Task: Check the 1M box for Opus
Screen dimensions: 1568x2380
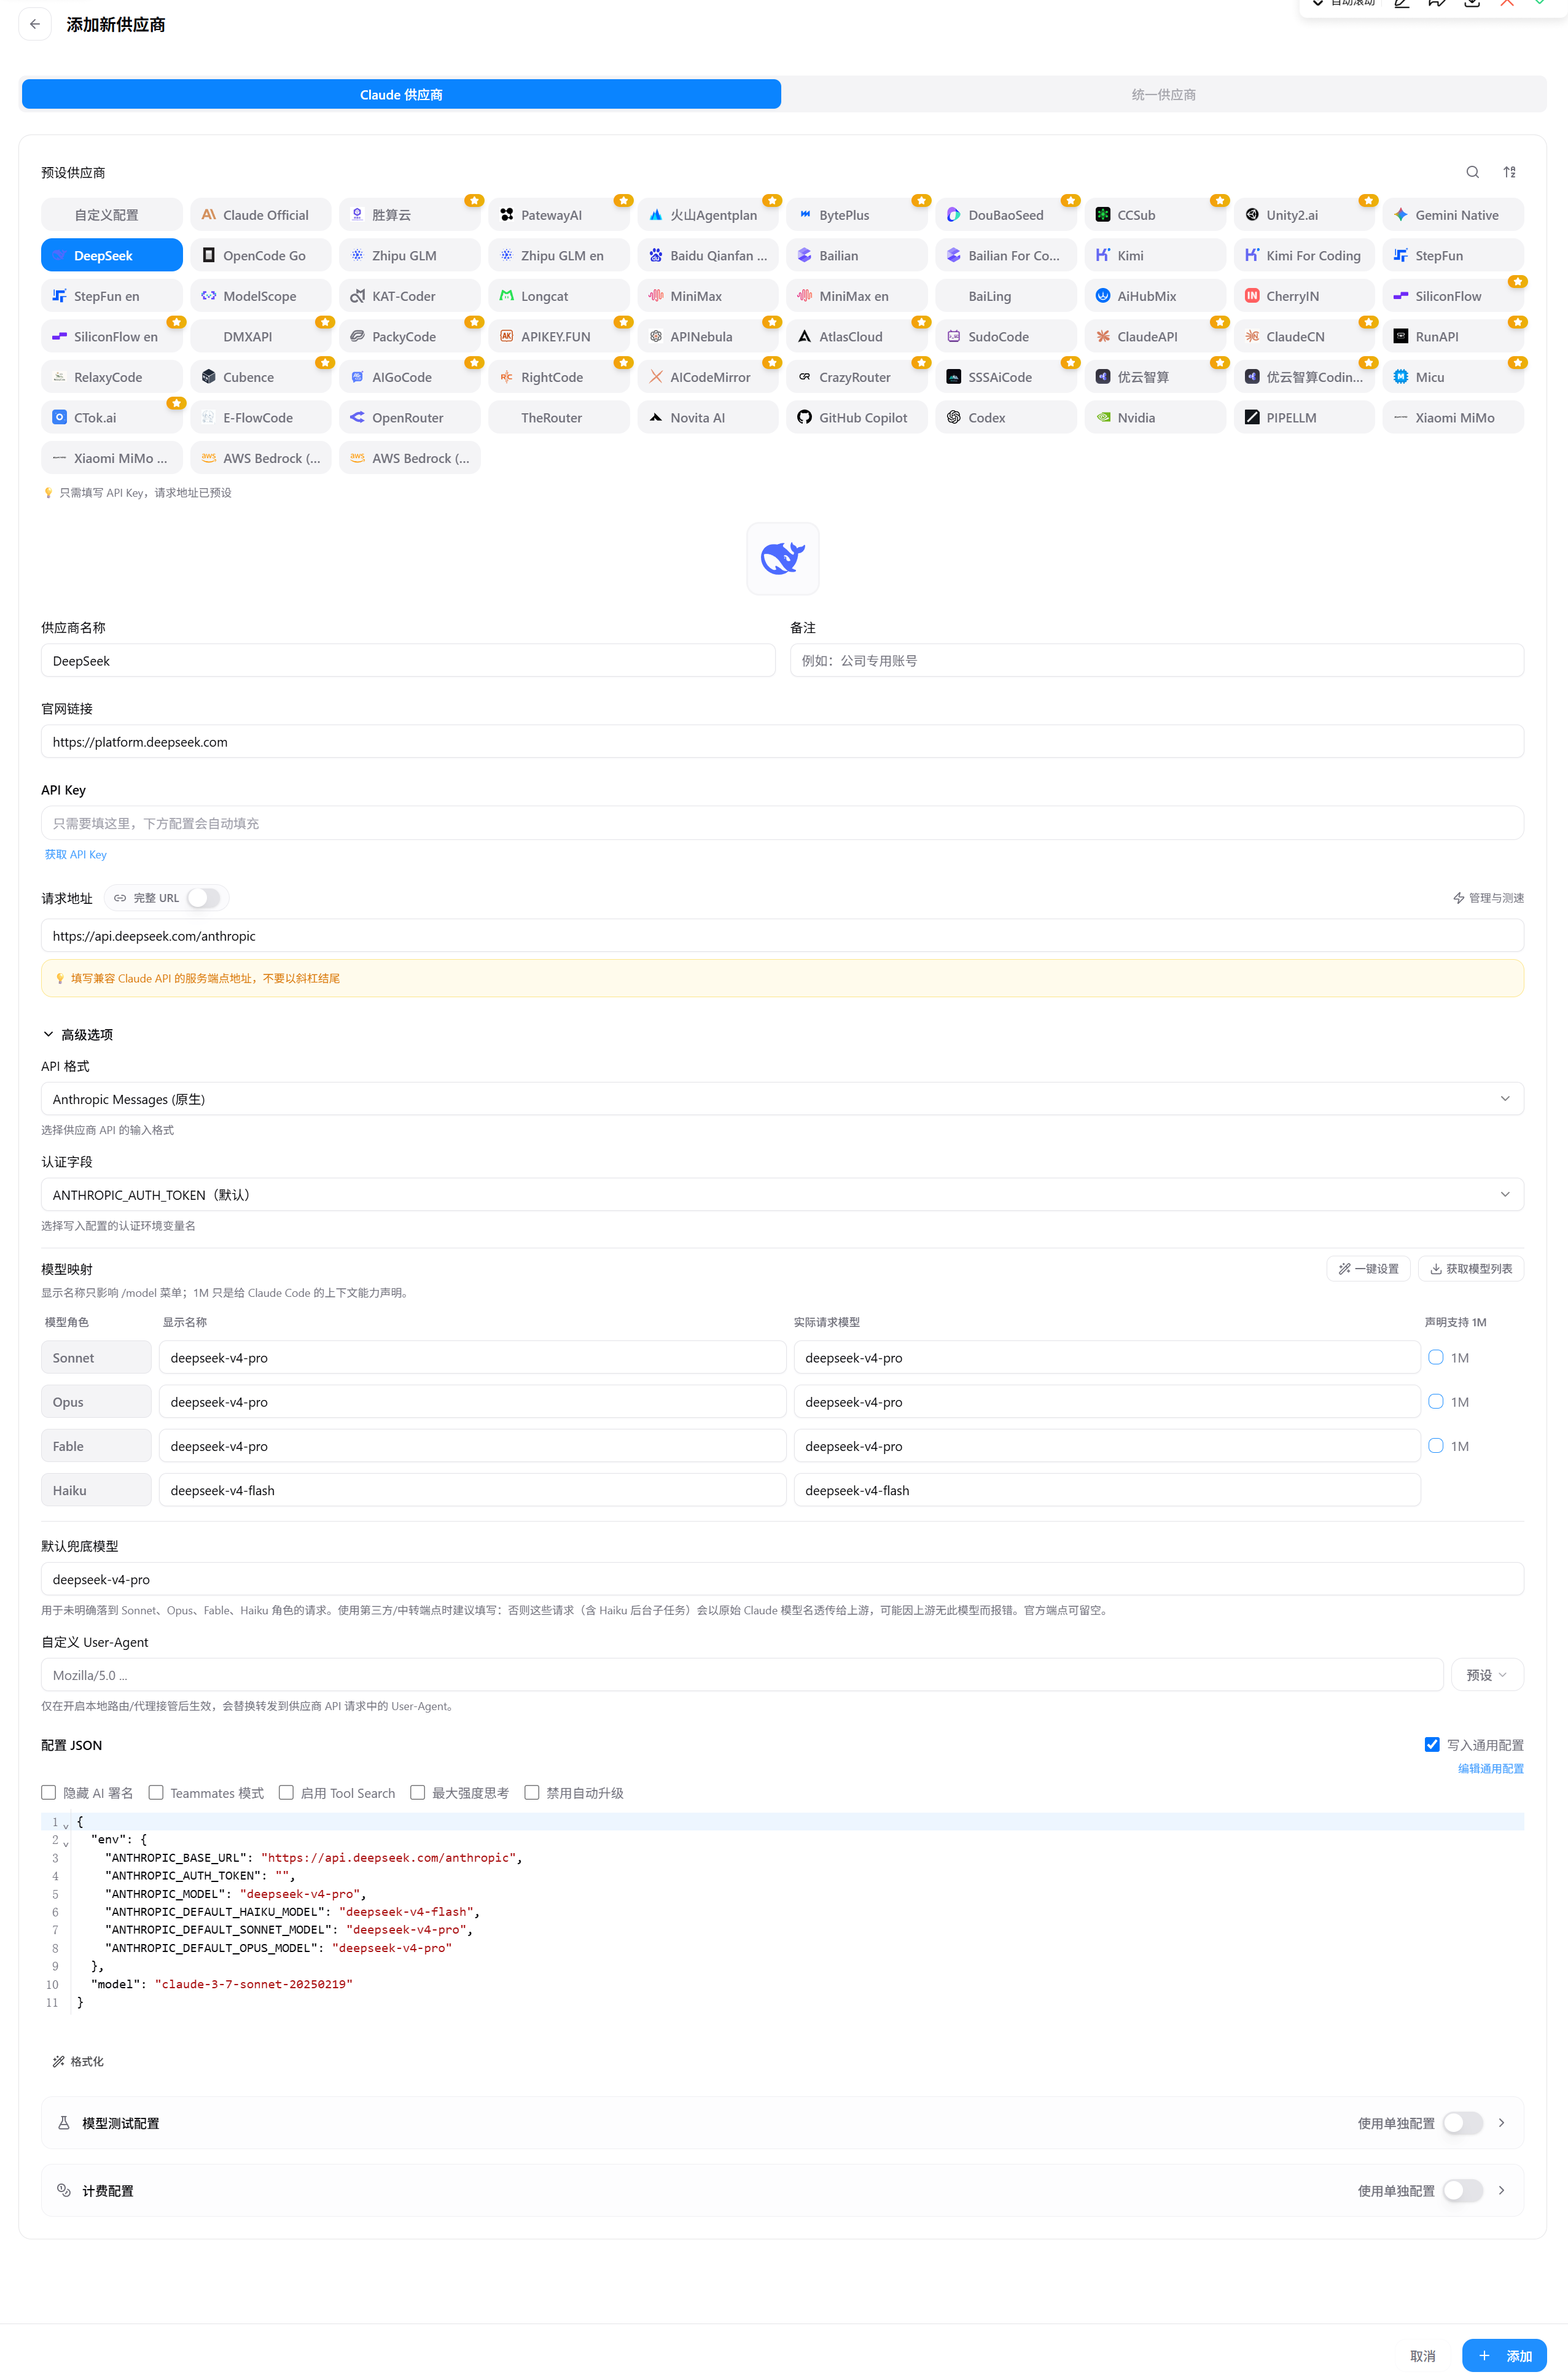Action: pyautogui.click(x=1436, y=1401)
